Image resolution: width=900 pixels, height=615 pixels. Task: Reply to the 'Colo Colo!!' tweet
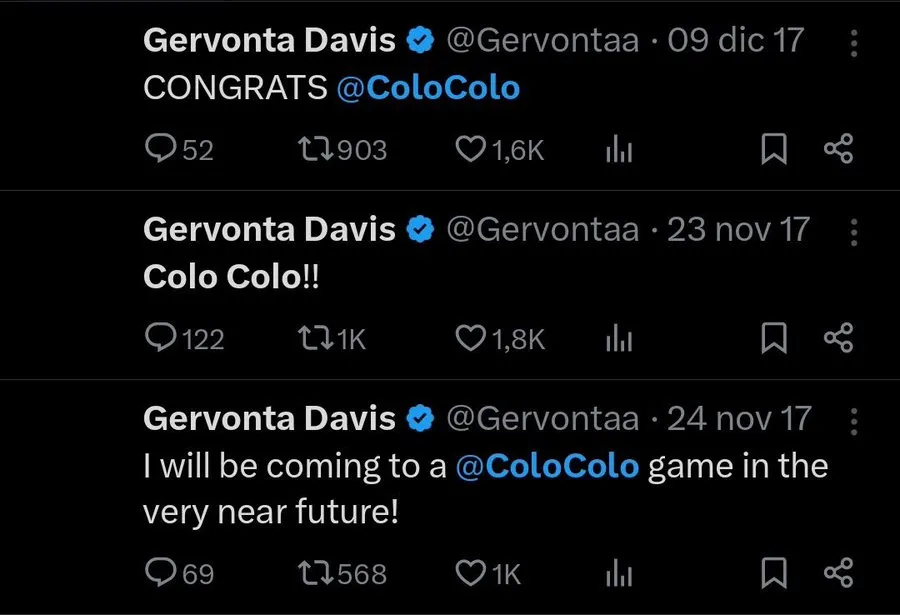coord(161,339)
